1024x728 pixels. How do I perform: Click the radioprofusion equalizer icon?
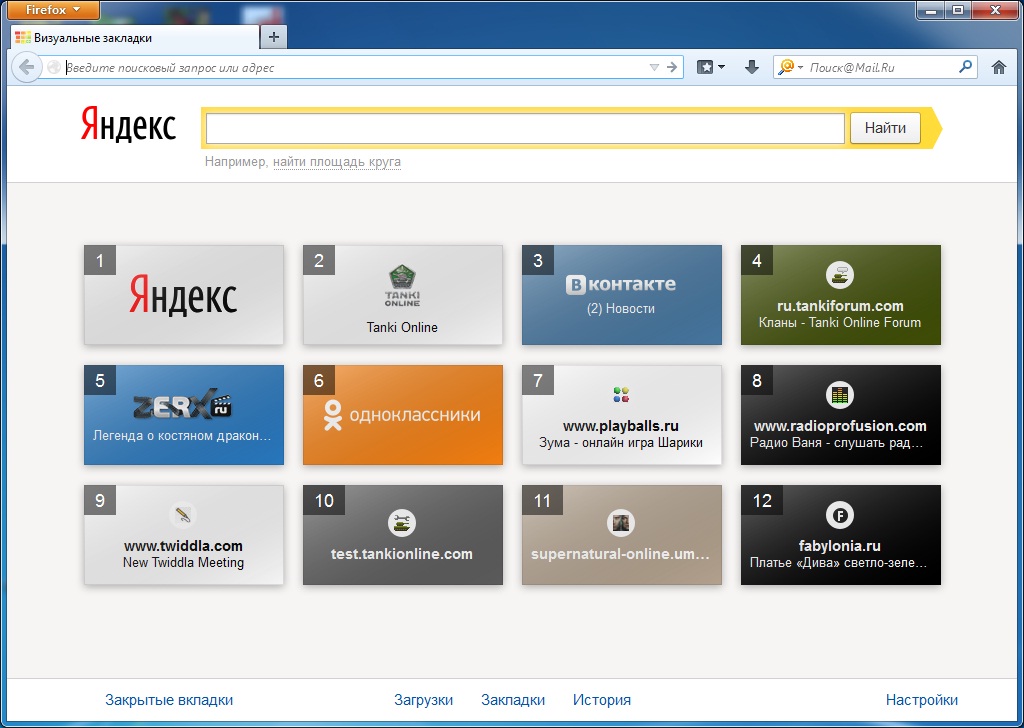pyautogui.click(x=840, y=394)
